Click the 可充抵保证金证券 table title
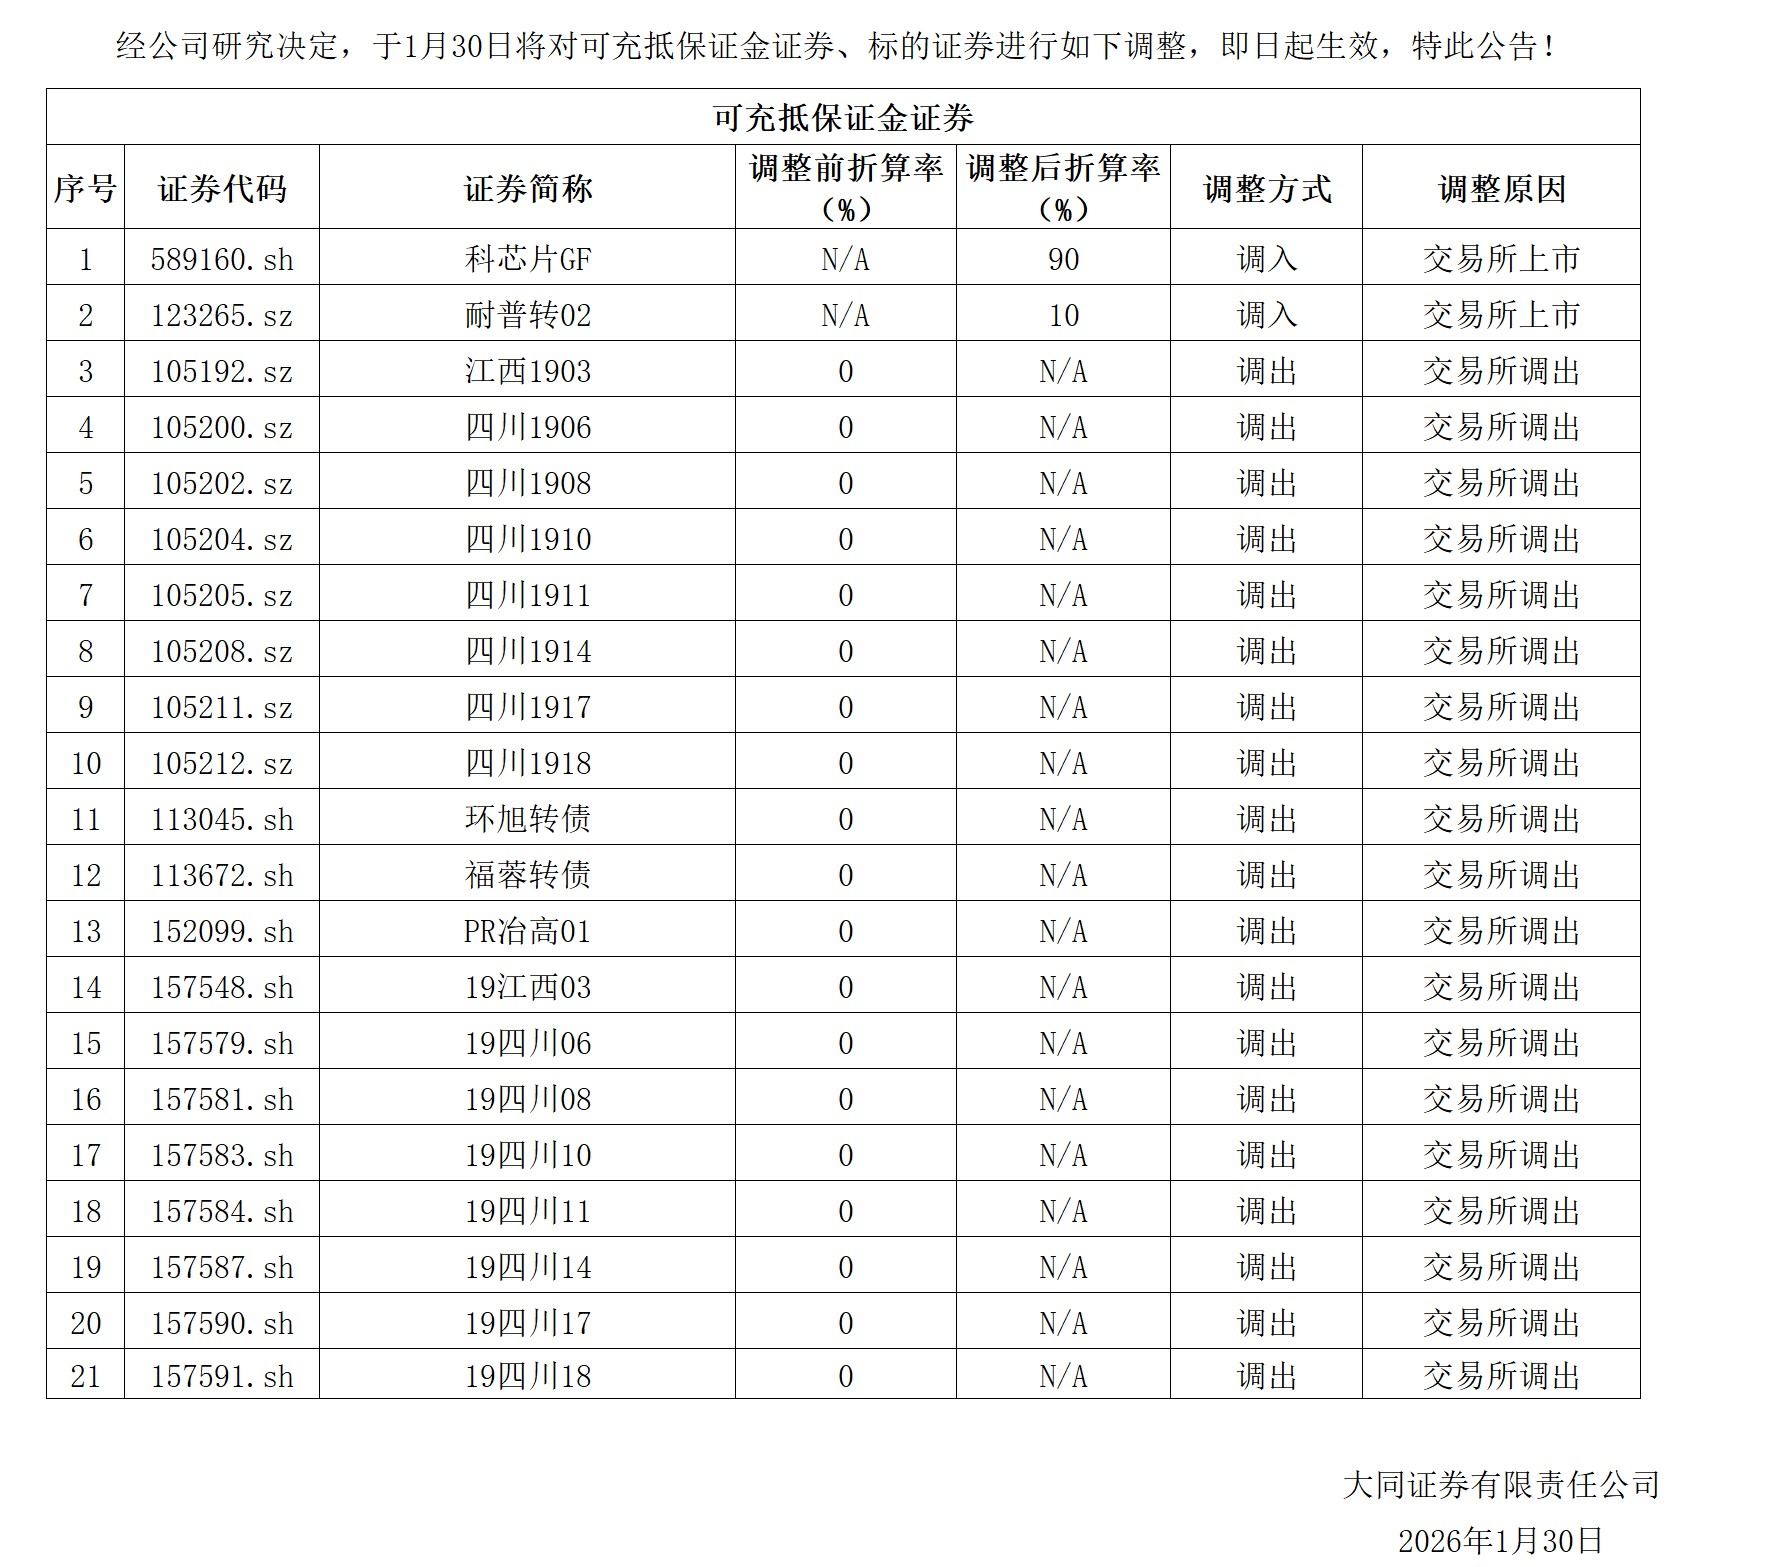 point(842,118)
